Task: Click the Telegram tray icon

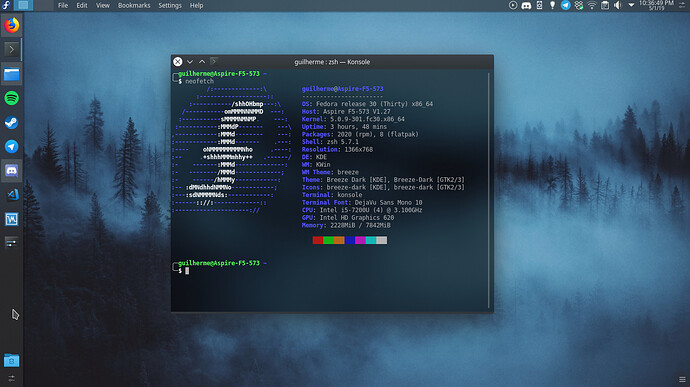Action: pyautogui.click(x=565, y=5)
